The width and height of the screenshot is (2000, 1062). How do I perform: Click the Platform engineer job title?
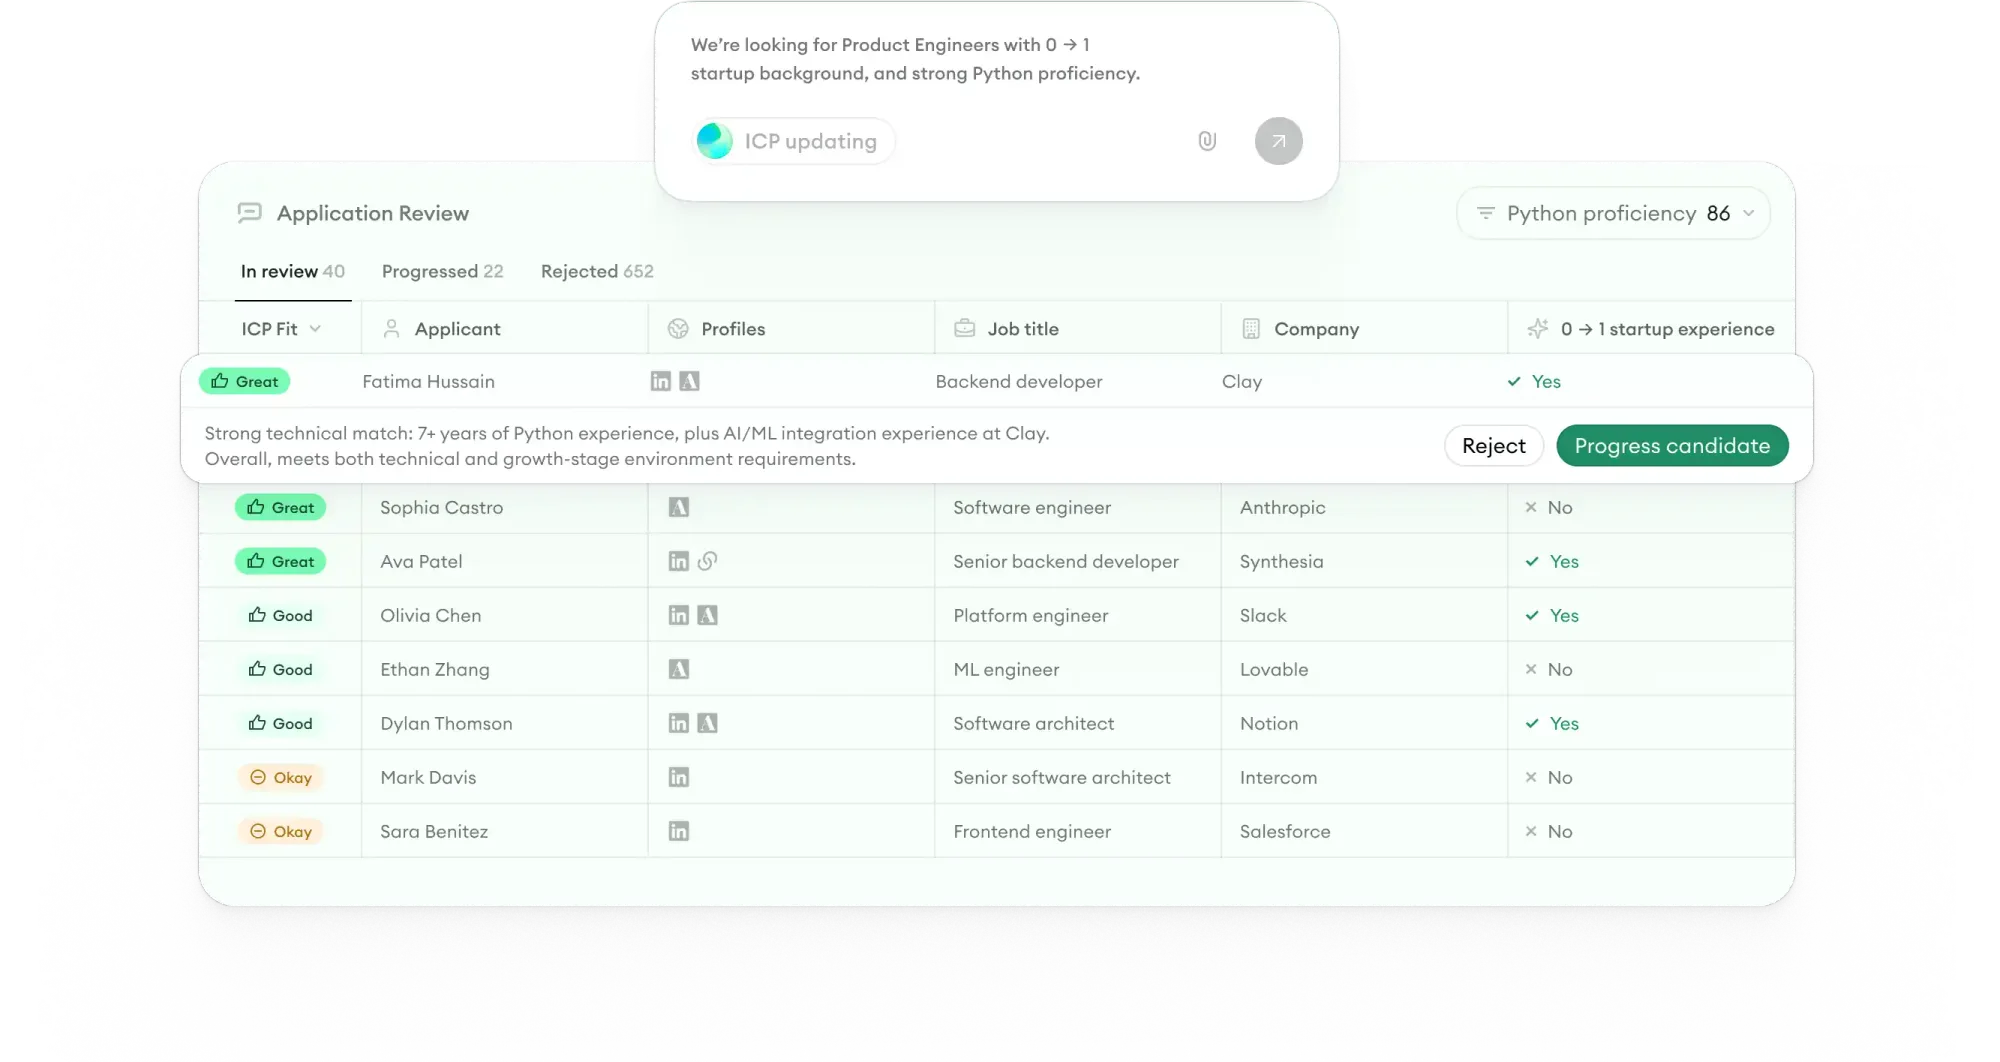1030,615
